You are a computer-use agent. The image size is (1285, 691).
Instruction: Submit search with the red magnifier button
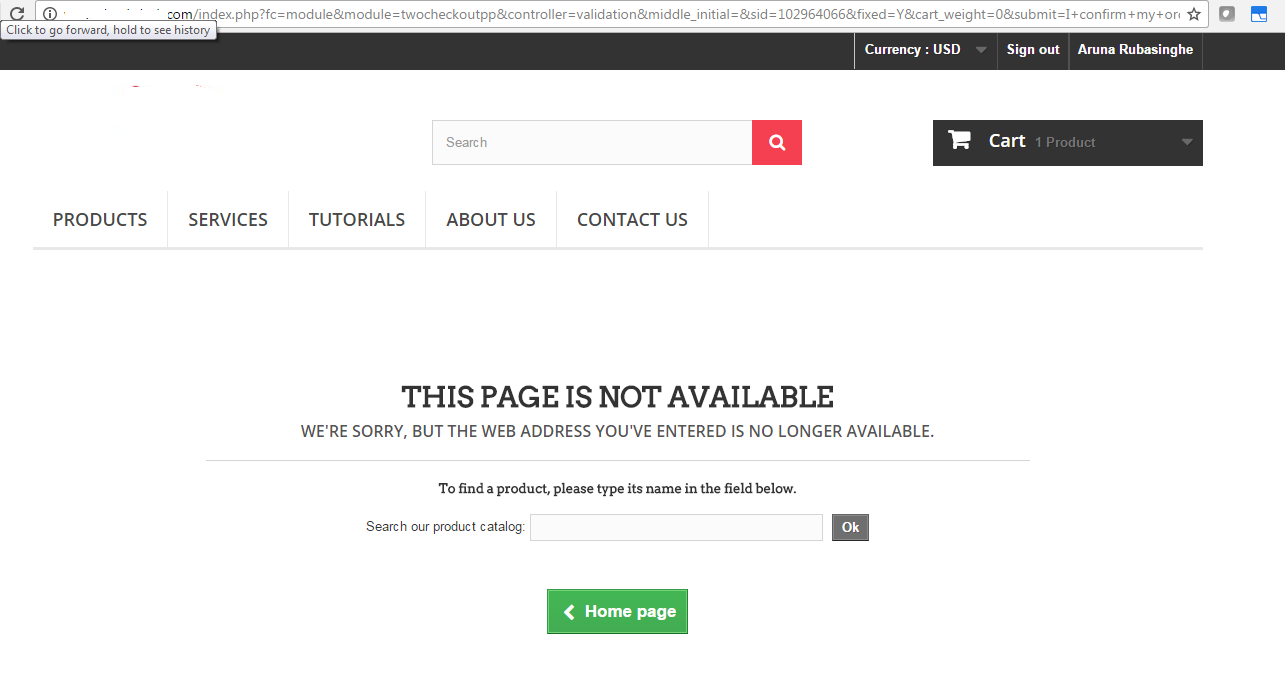(x=777, y=142)
